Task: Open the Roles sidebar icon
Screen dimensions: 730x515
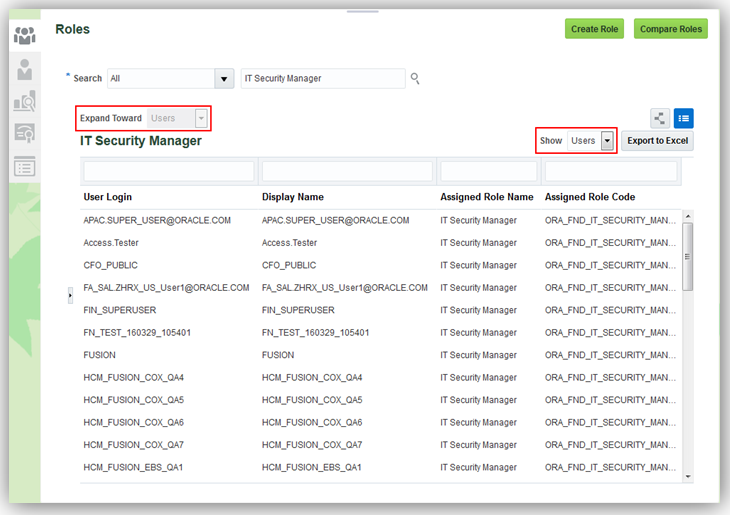Action: [25, 35]
